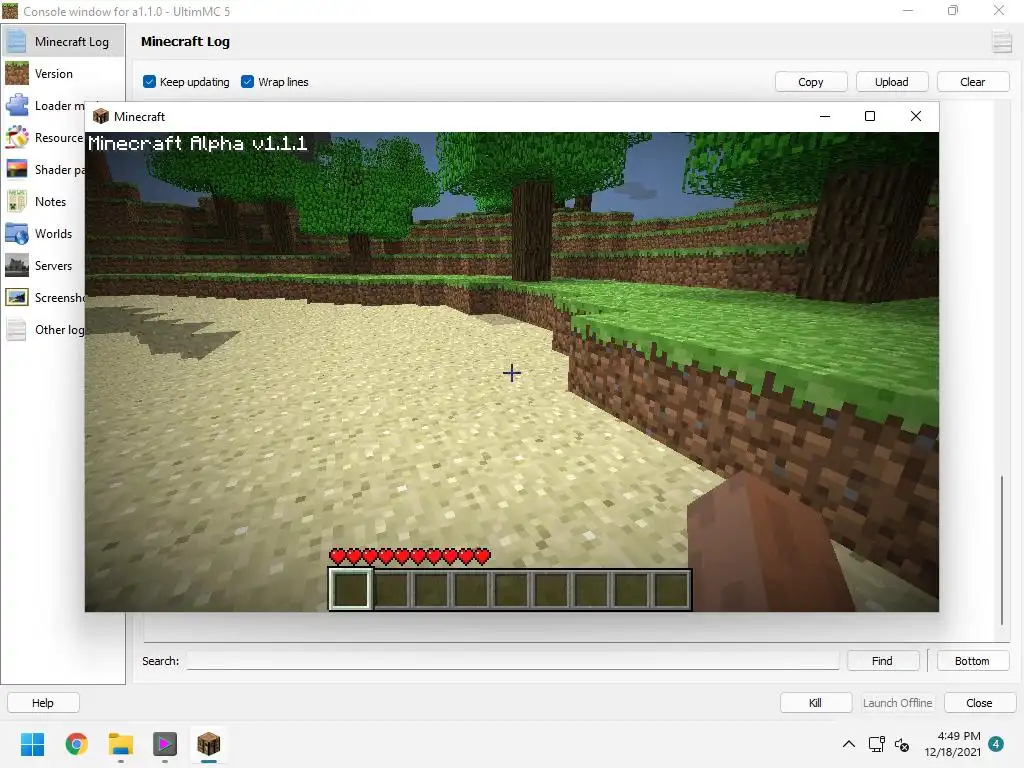This screenshot has width=1024, height=768.
Task: Open the Other logs page icon
Action: pos(16,329)
